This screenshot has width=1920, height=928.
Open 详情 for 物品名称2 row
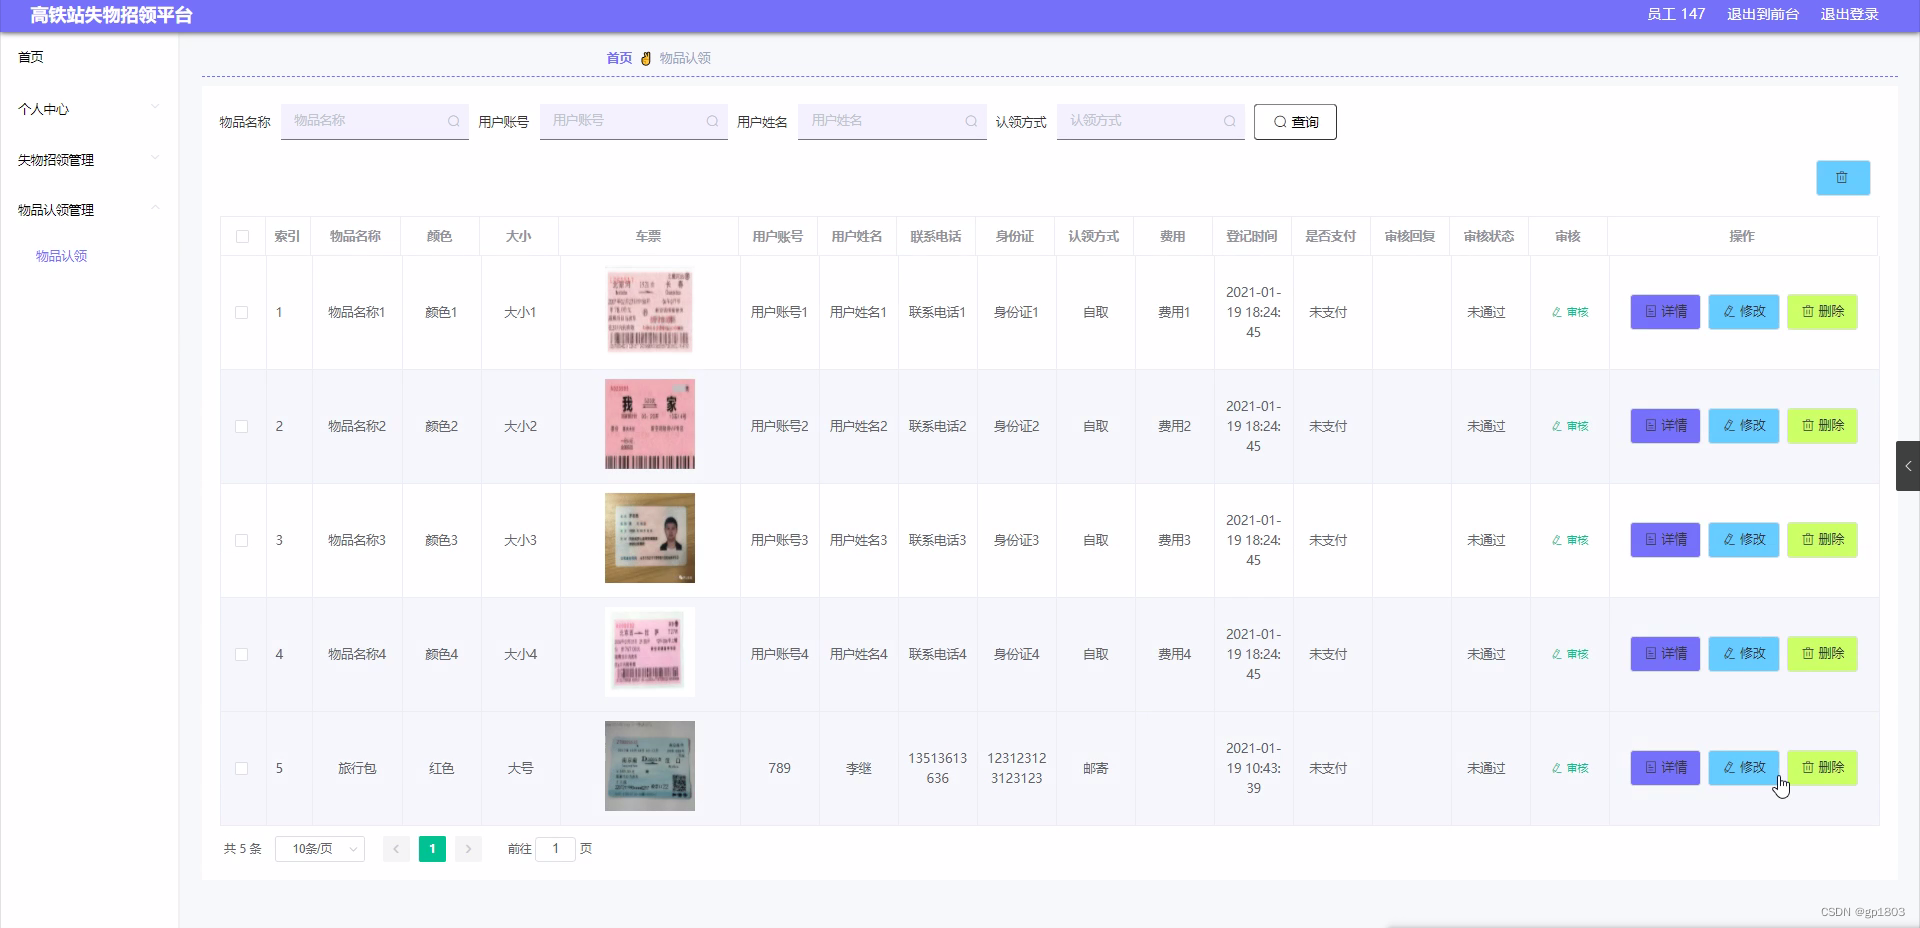1665,426
